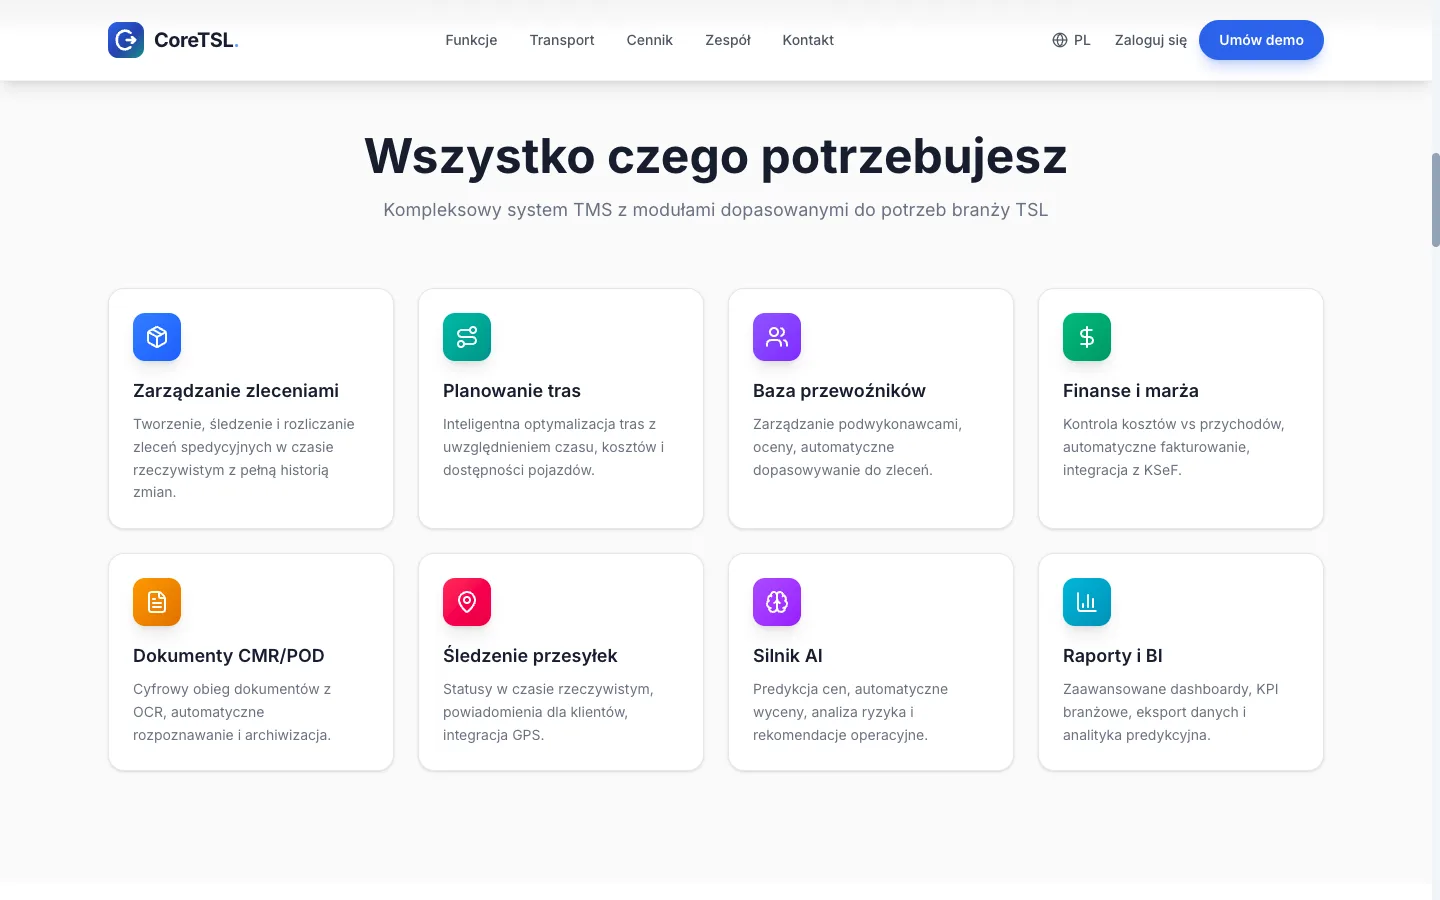This screenshot has width=1440, height=900.
Task: Click the 'Kompleksowy system TMS' subtitle text
Action: (x=716, y=210)
